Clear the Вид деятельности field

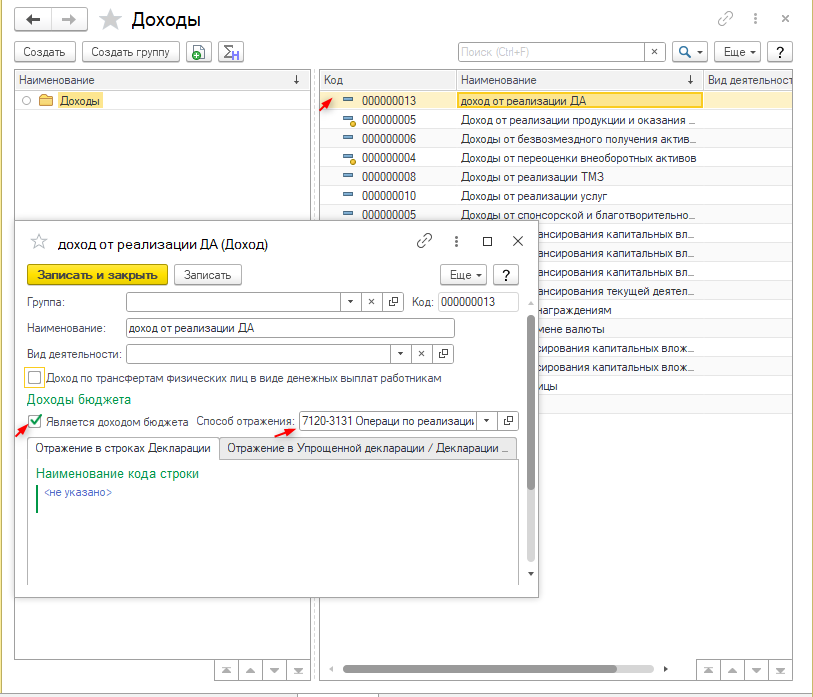tap(422, 354)
